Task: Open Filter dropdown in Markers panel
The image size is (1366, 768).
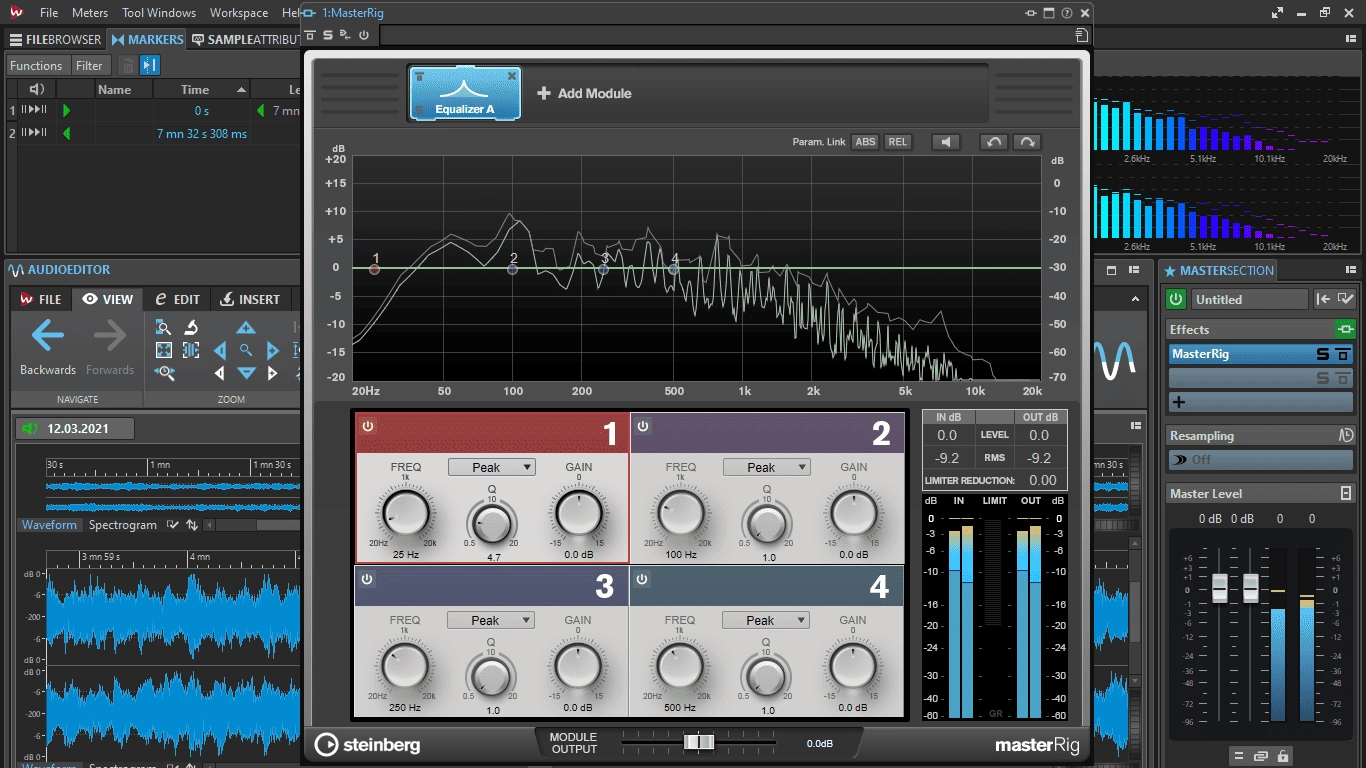Action: click(x=89, y=66)
